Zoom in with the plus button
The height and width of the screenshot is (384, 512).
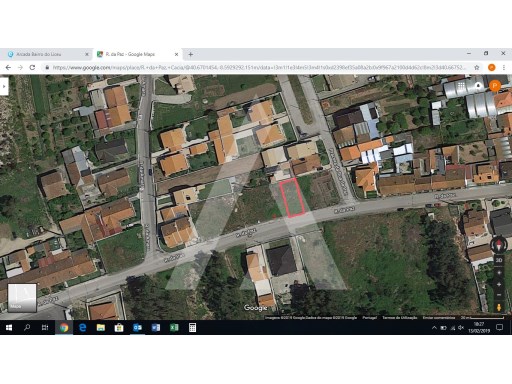(x=499, y=284)
